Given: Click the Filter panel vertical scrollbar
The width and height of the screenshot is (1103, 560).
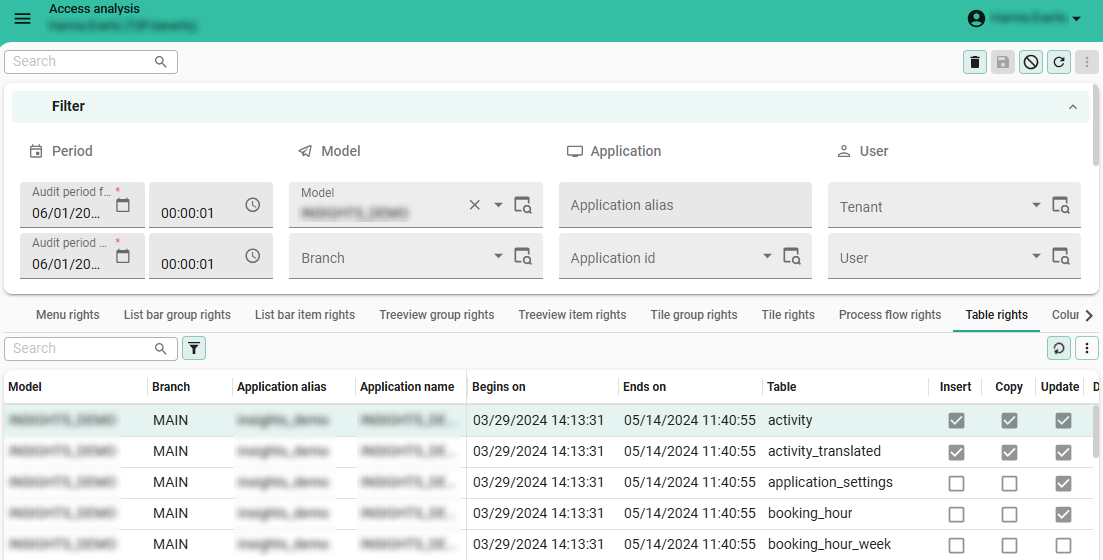Looking at the screenshot, I should click(1096, 125).
